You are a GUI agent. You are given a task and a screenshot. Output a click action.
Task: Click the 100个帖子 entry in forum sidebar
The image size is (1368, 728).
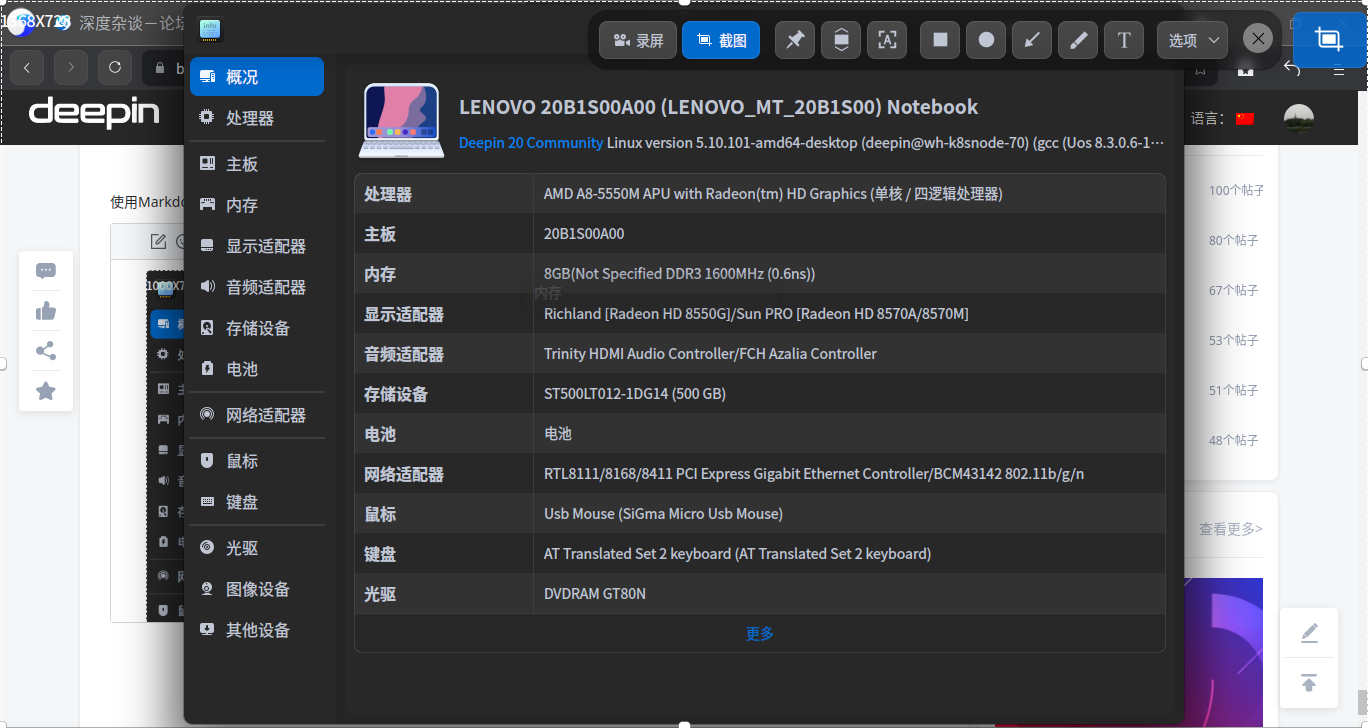tap(1234, 190)
